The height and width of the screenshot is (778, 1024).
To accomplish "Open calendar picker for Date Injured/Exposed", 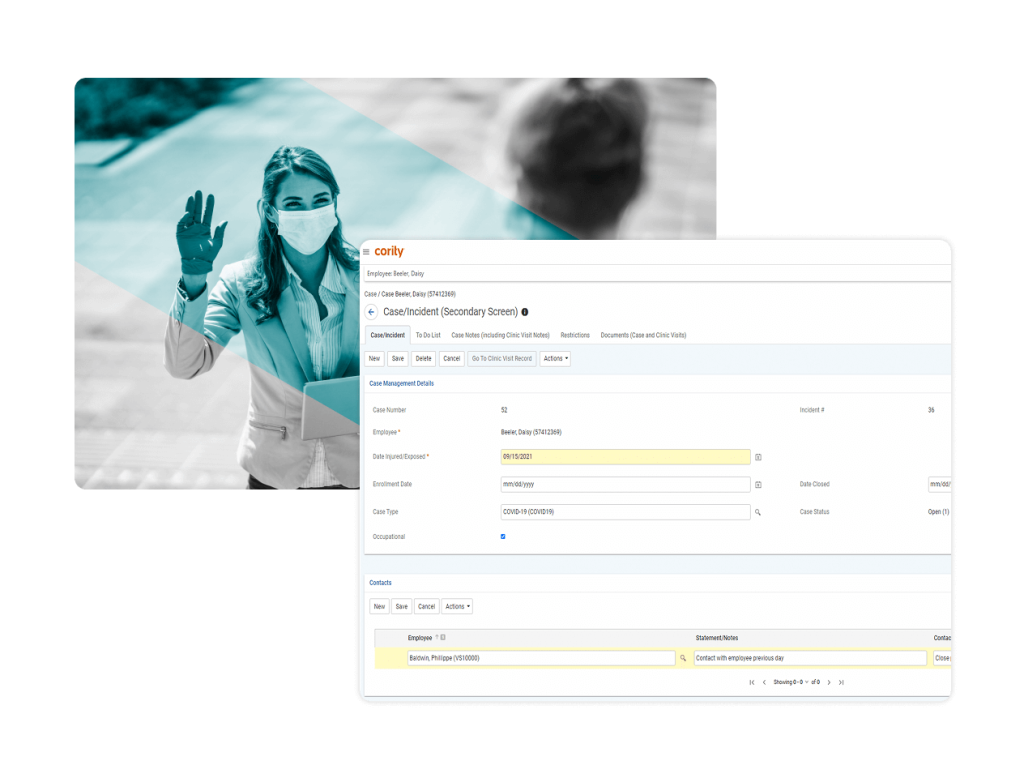I will 758,457.
